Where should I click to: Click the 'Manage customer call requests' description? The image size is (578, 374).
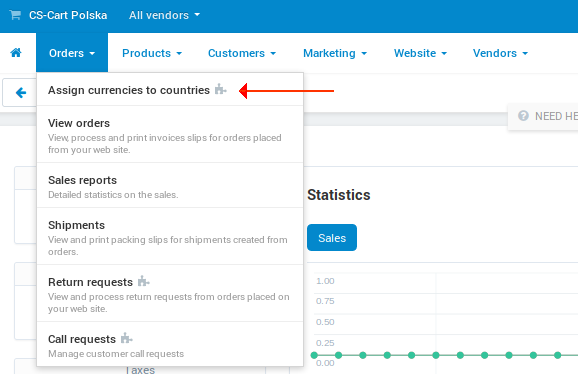[116, 354]
